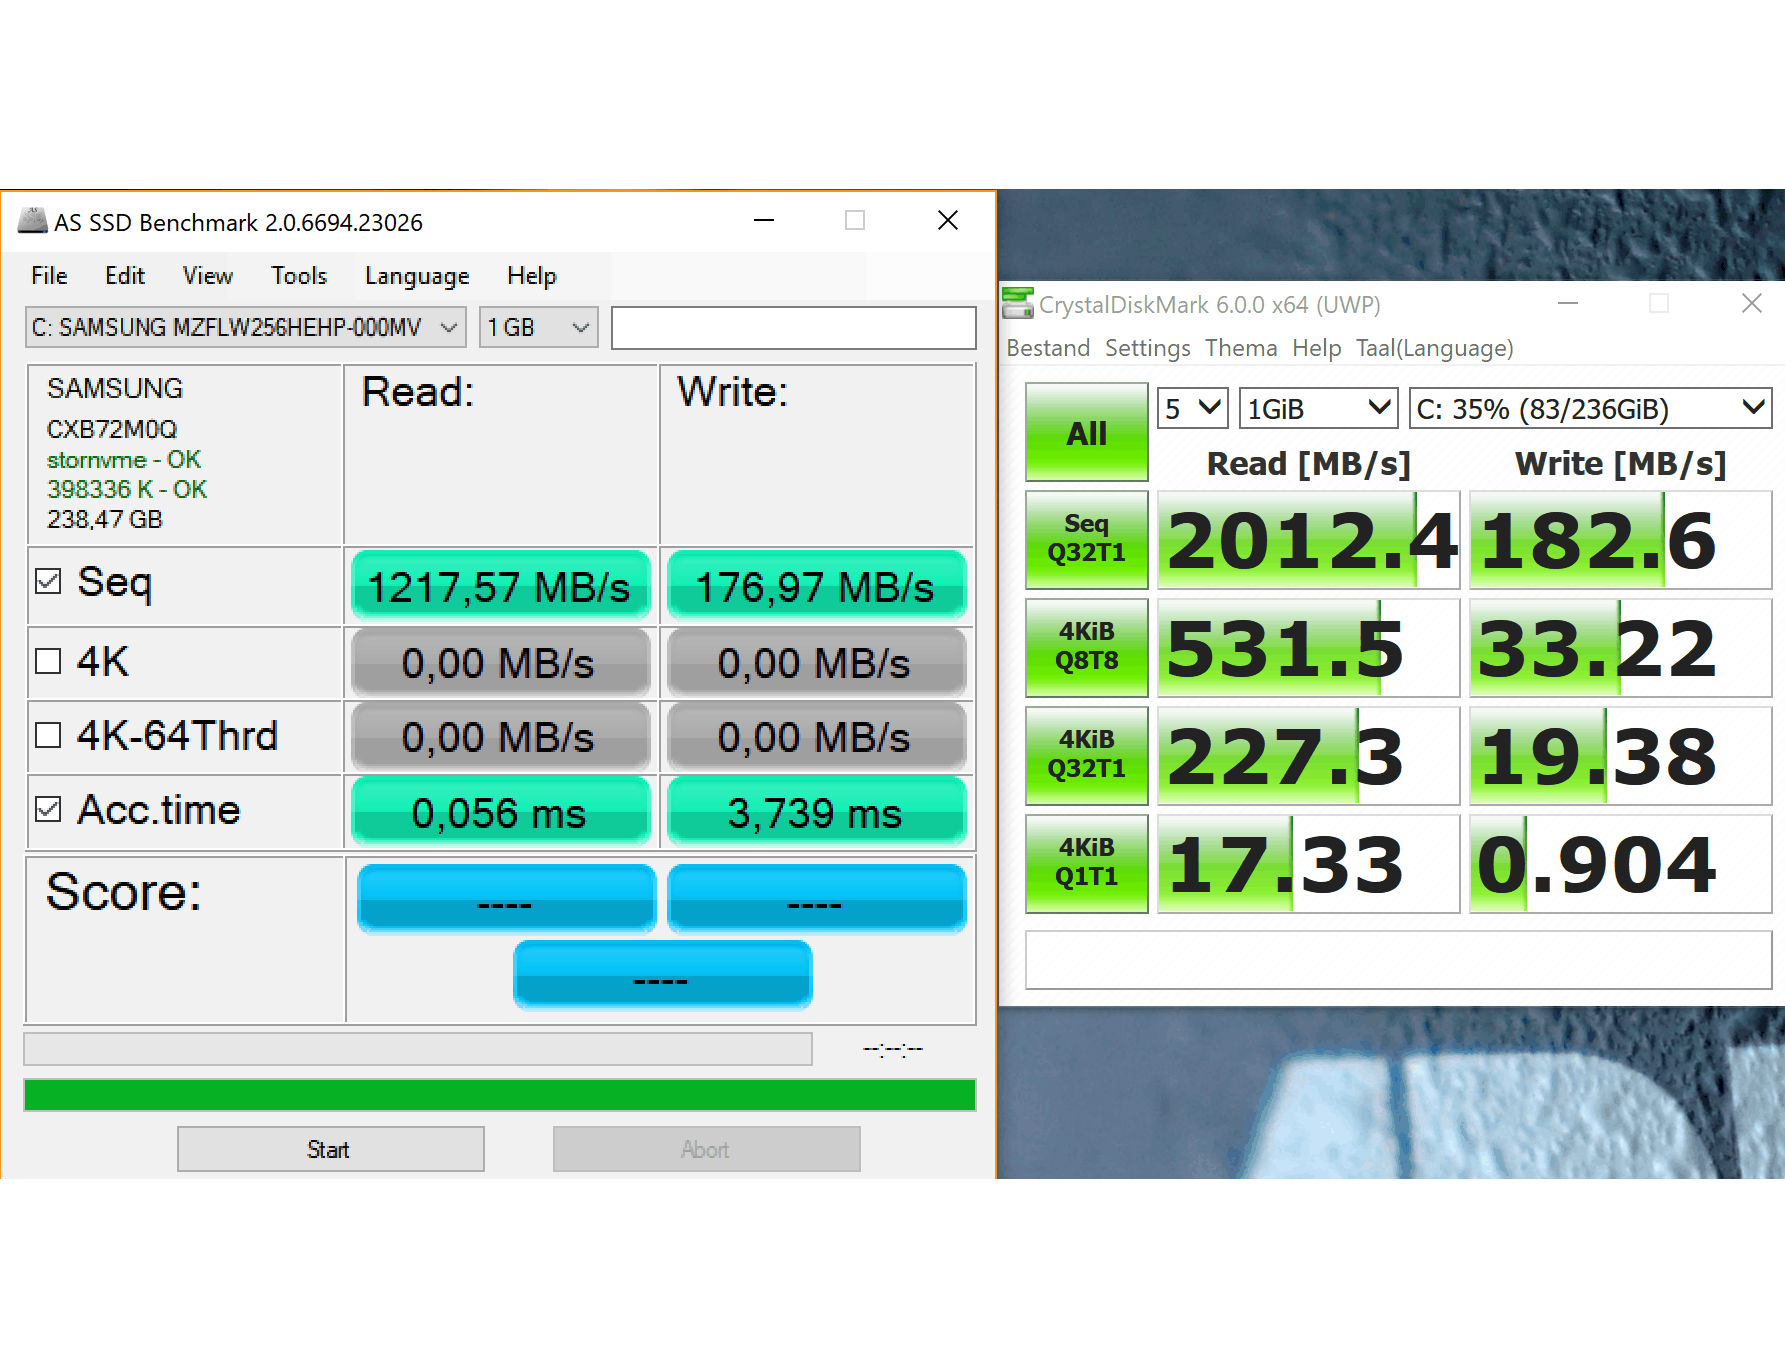
Task: Click the Acc.time read value 0,056 ms
Action: point(500,812)
